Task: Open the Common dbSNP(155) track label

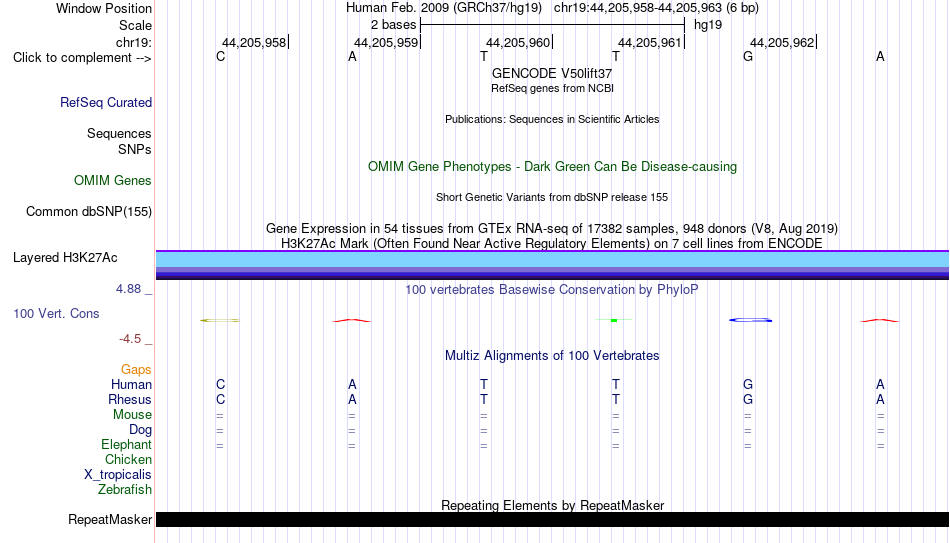Action: coord(89,212)
